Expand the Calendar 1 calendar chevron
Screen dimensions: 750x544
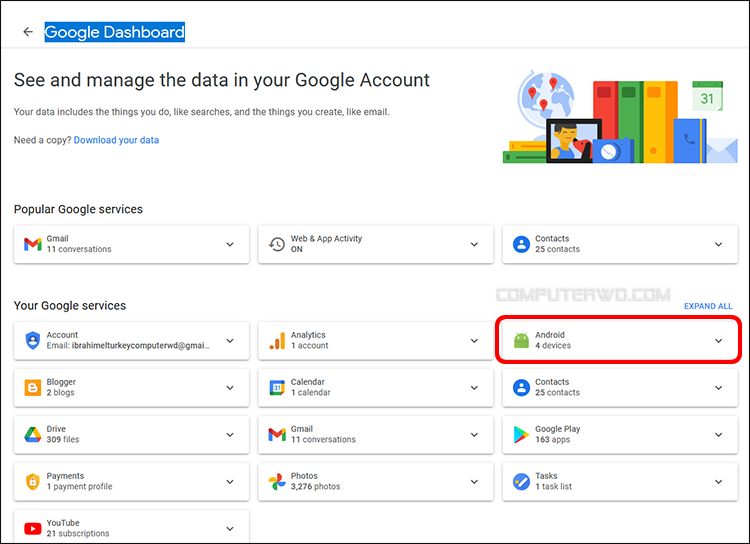pos(474,388)
